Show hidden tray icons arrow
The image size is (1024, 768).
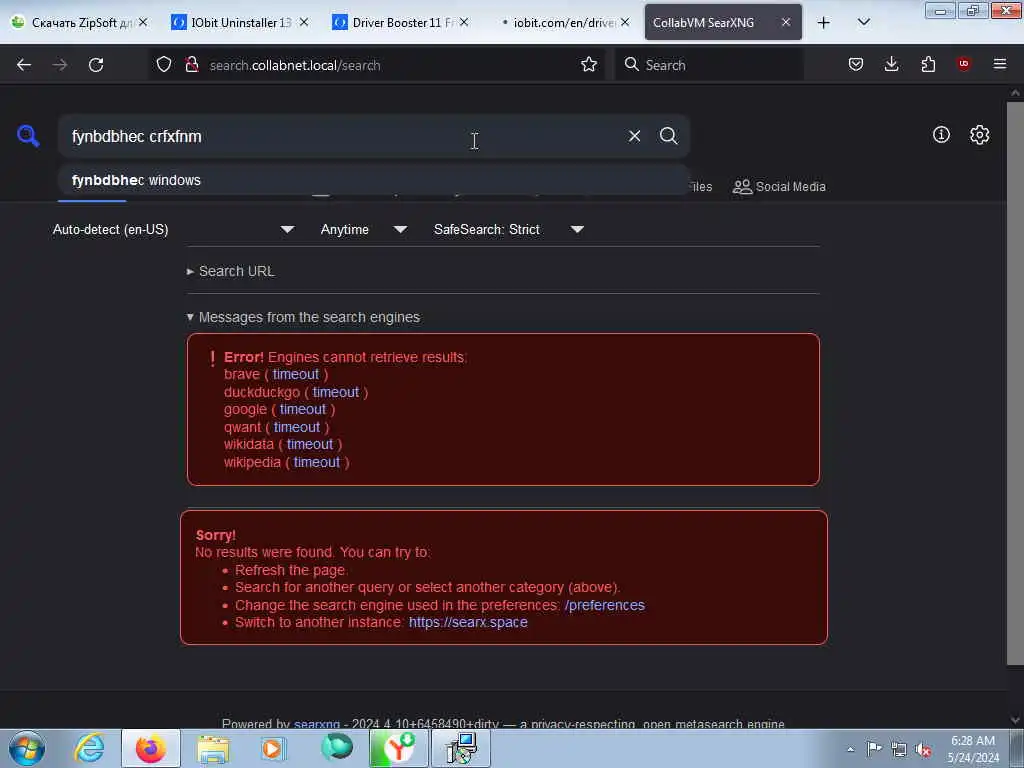point(850,749)
